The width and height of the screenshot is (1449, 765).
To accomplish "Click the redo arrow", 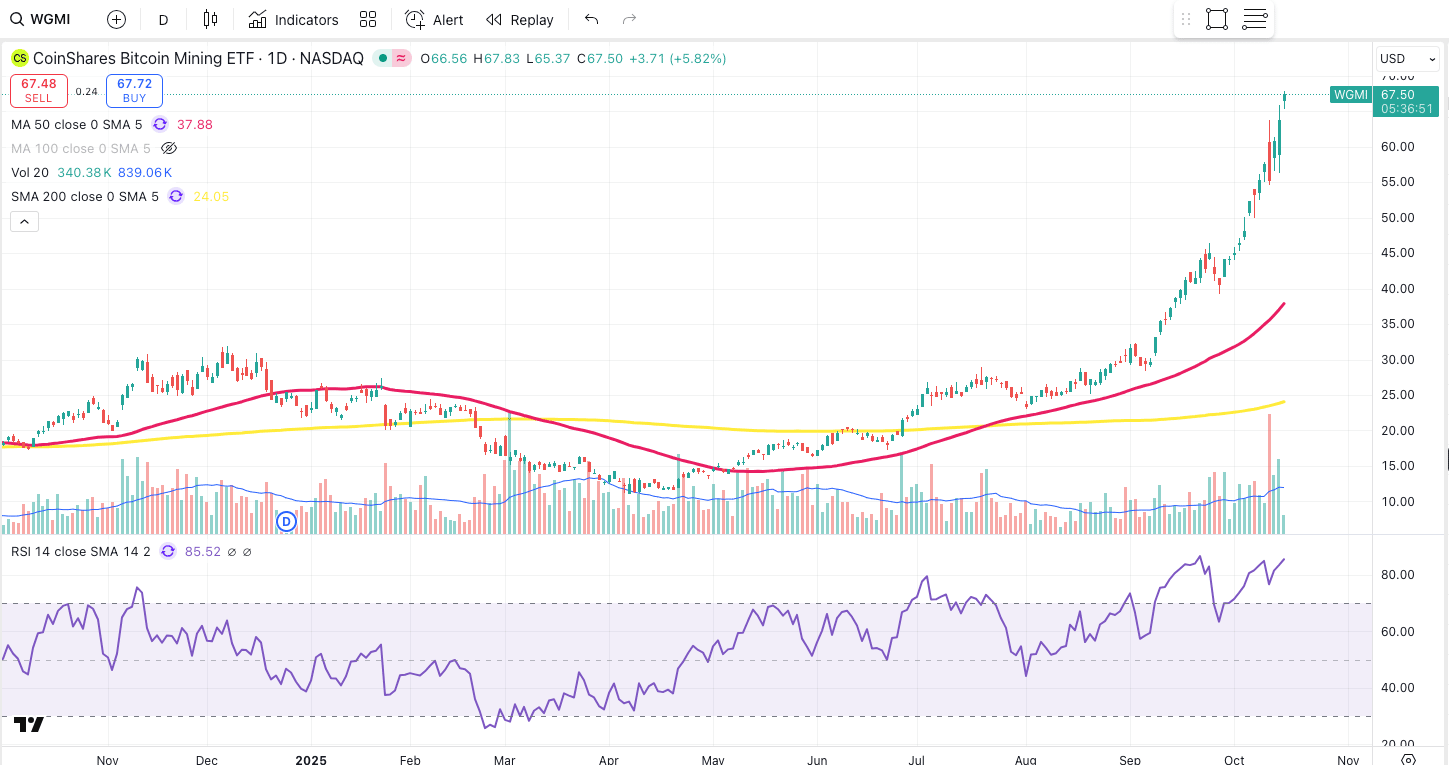I will point(629,20).
